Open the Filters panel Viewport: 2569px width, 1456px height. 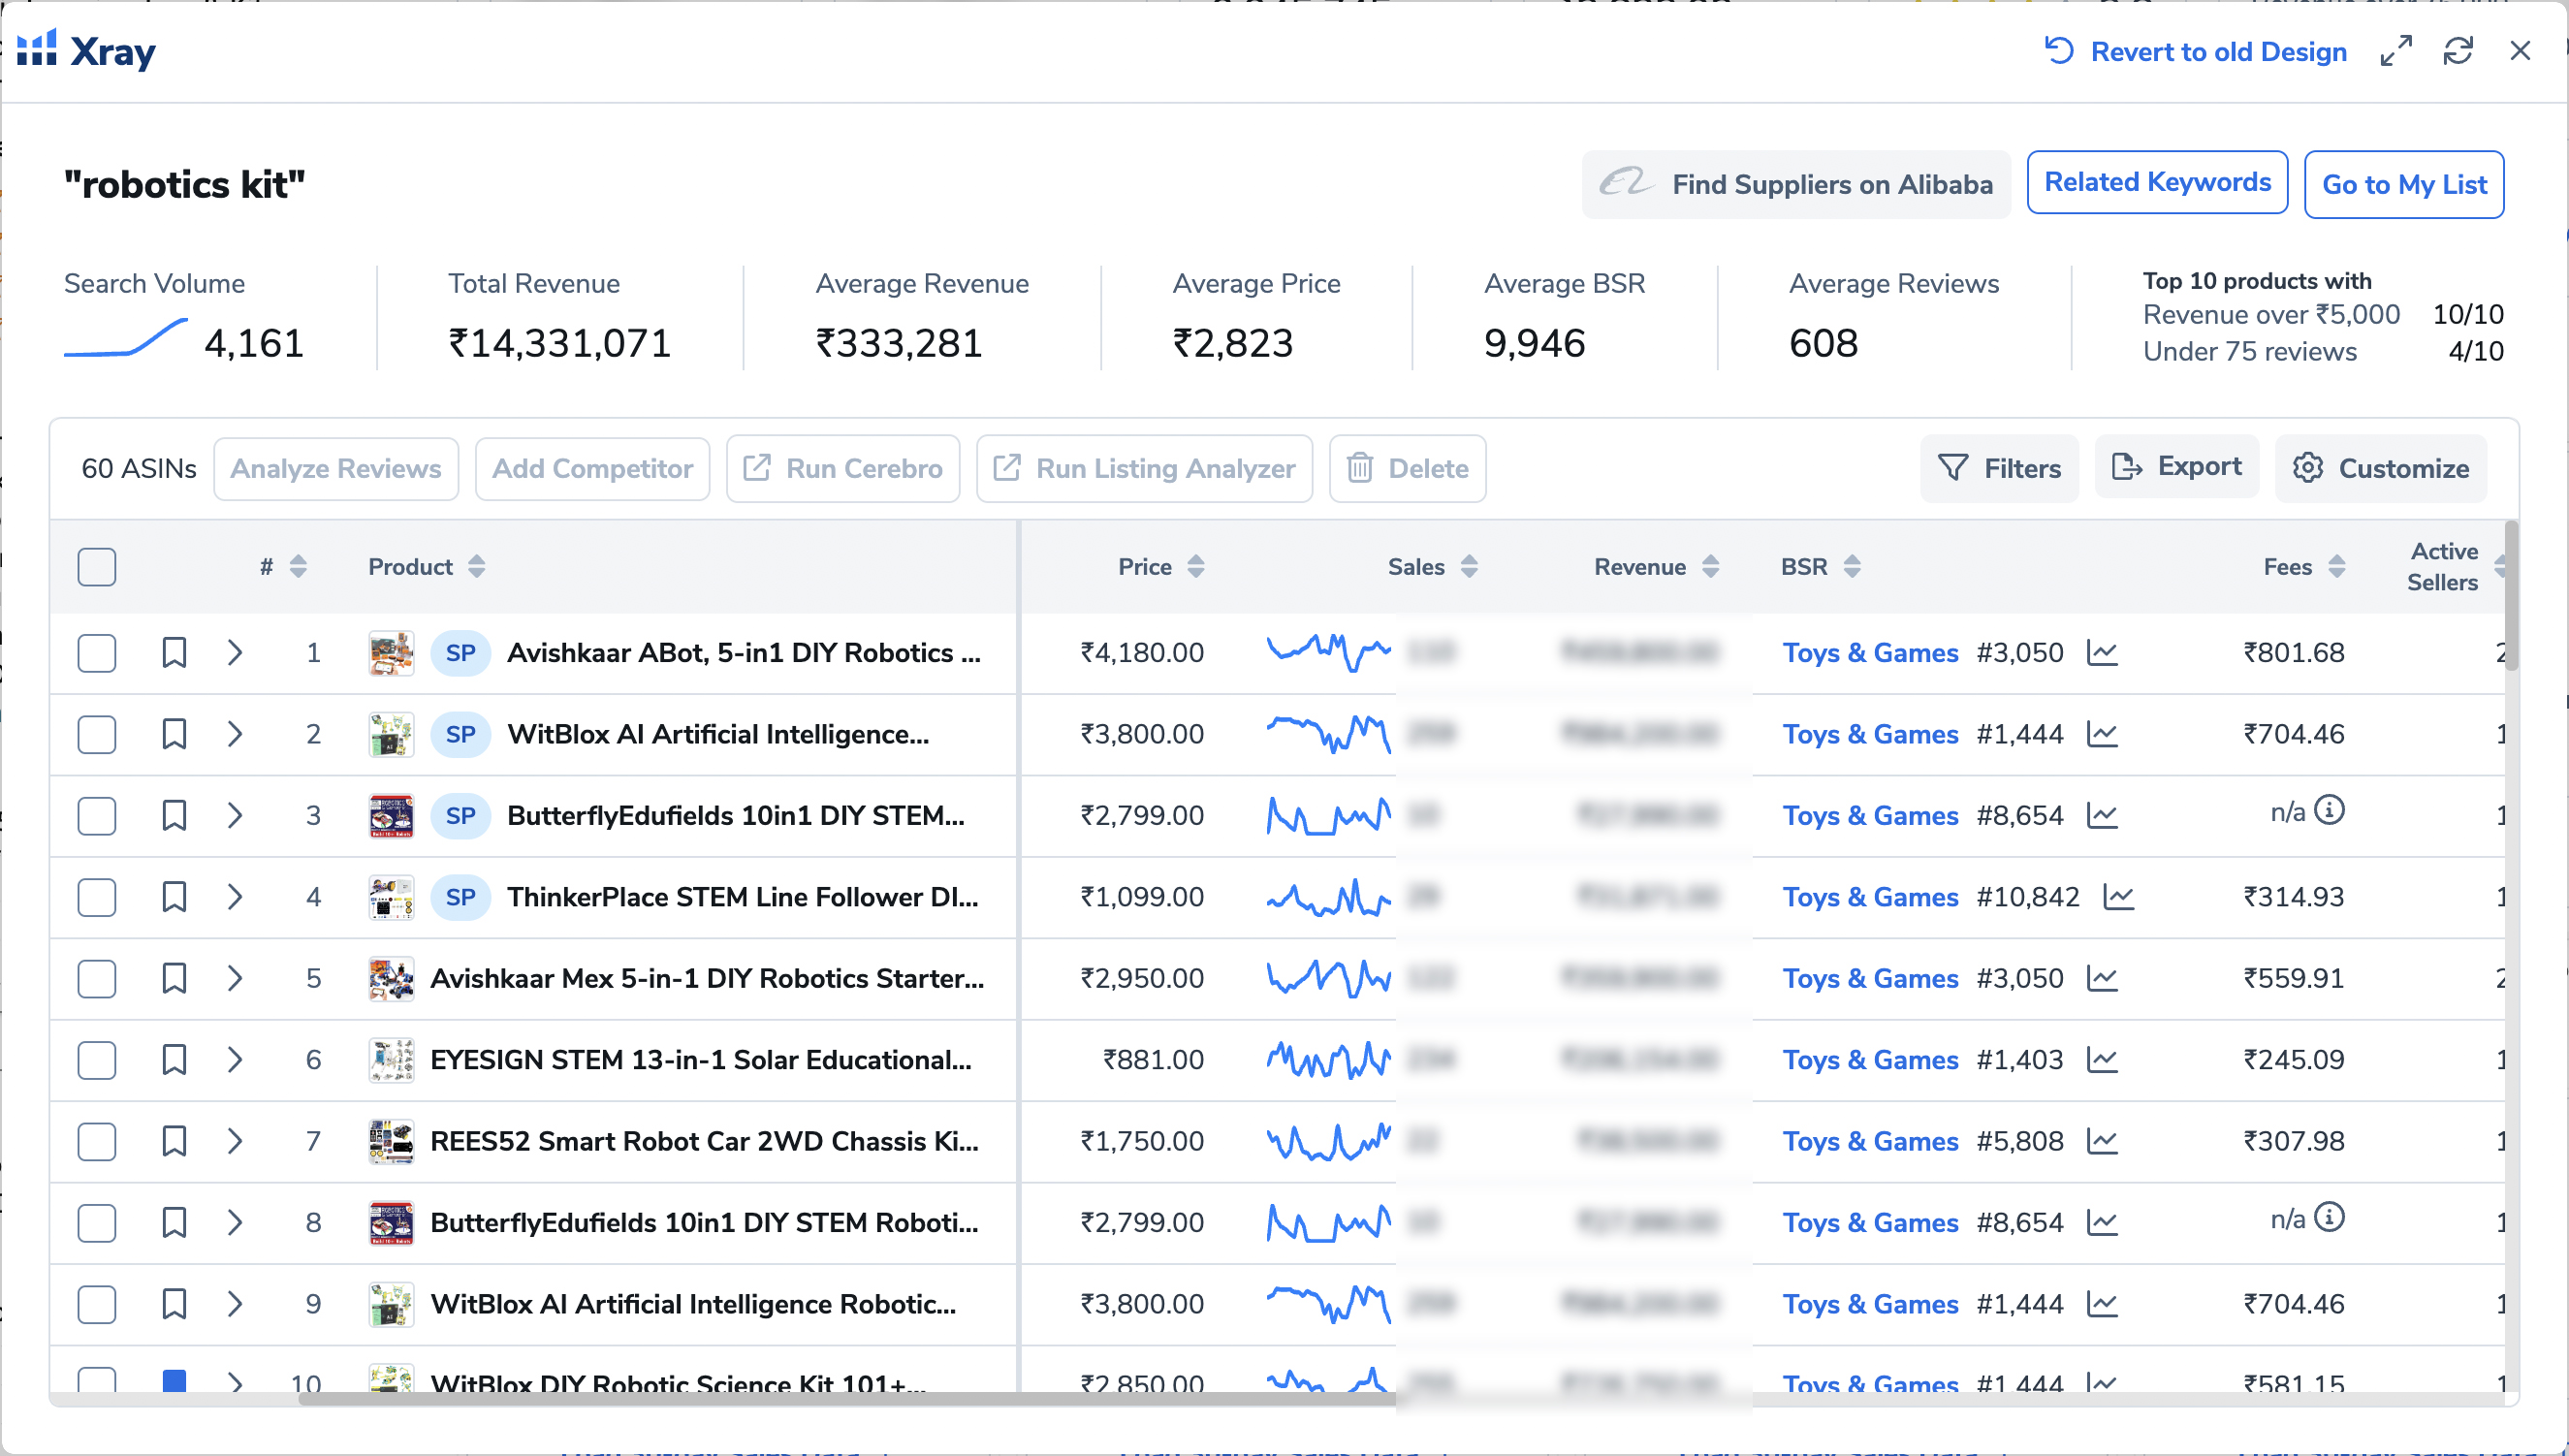pyautogui.click(x=1999, y=468)
